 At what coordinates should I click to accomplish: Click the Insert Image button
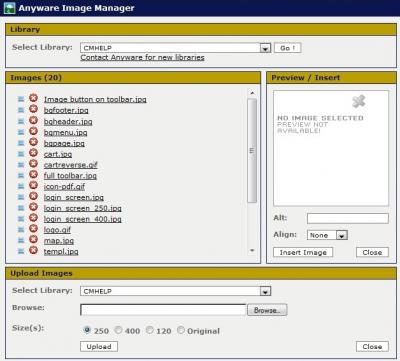303,252
